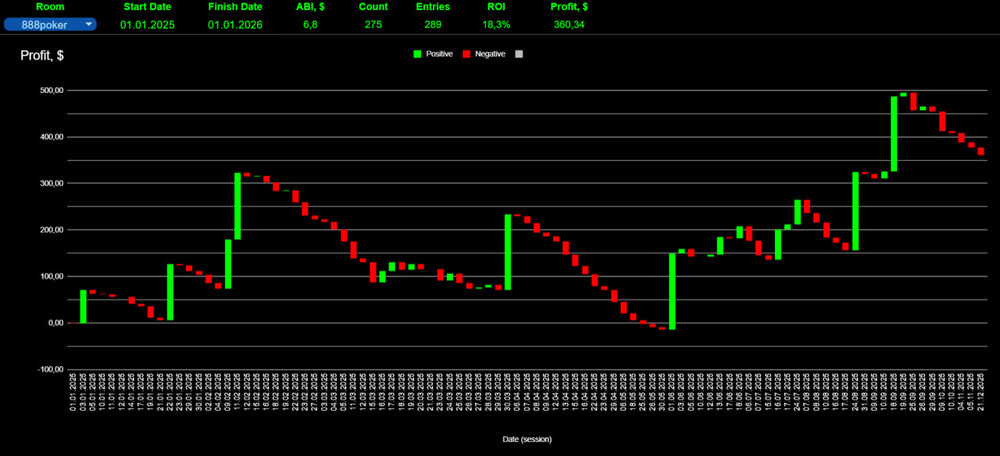
Task: Select the Room column header
Action: (x=49, y=7)
